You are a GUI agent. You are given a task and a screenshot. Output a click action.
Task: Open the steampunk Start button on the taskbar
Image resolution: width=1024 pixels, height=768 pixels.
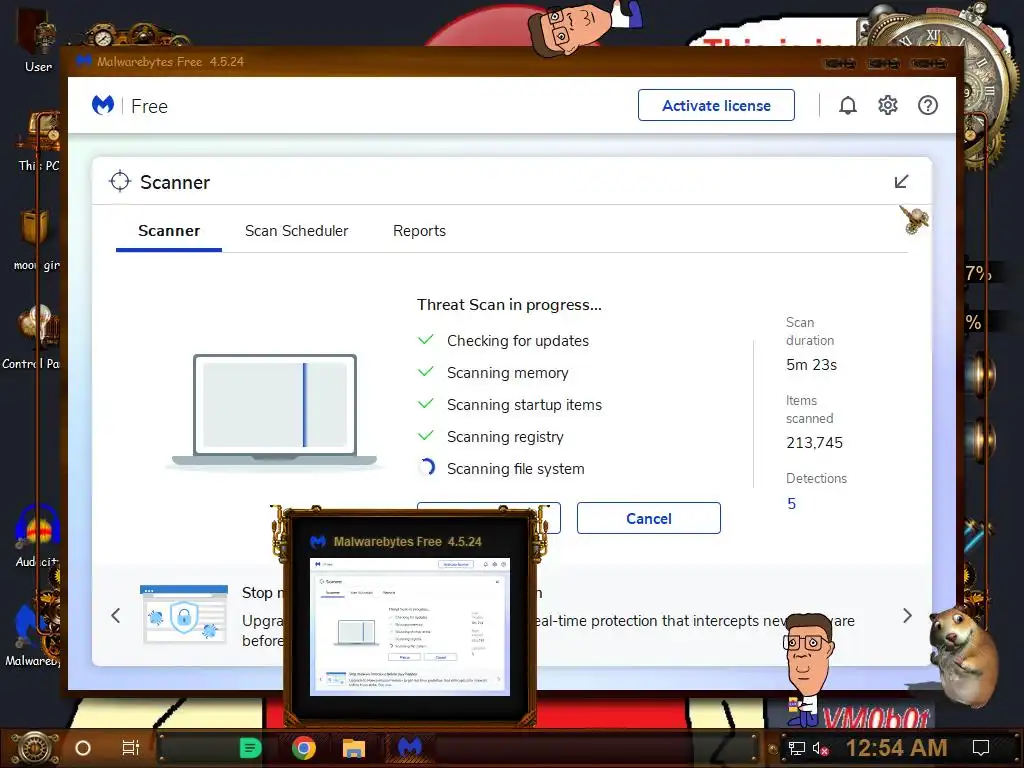click(33, 748)
